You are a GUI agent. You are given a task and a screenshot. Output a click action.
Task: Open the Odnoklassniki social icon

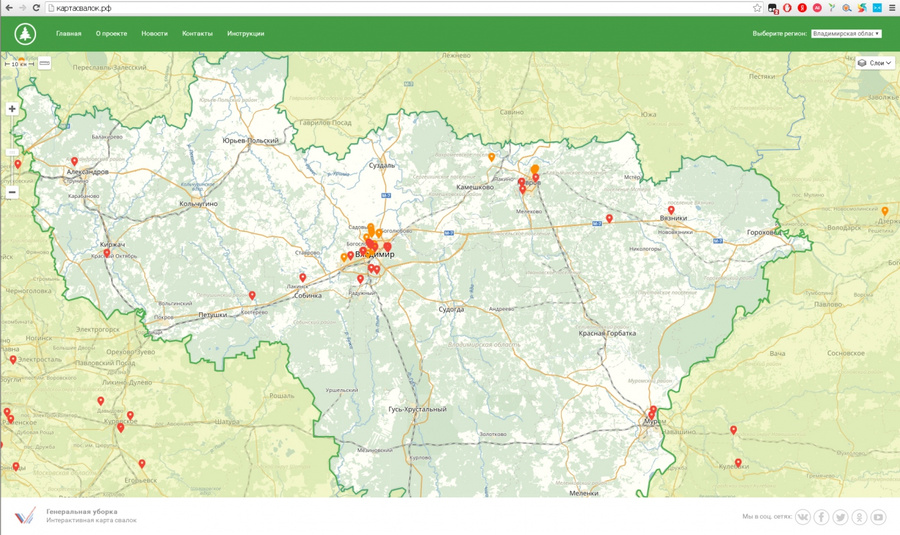pyautogui.click(x=859, y=517)
